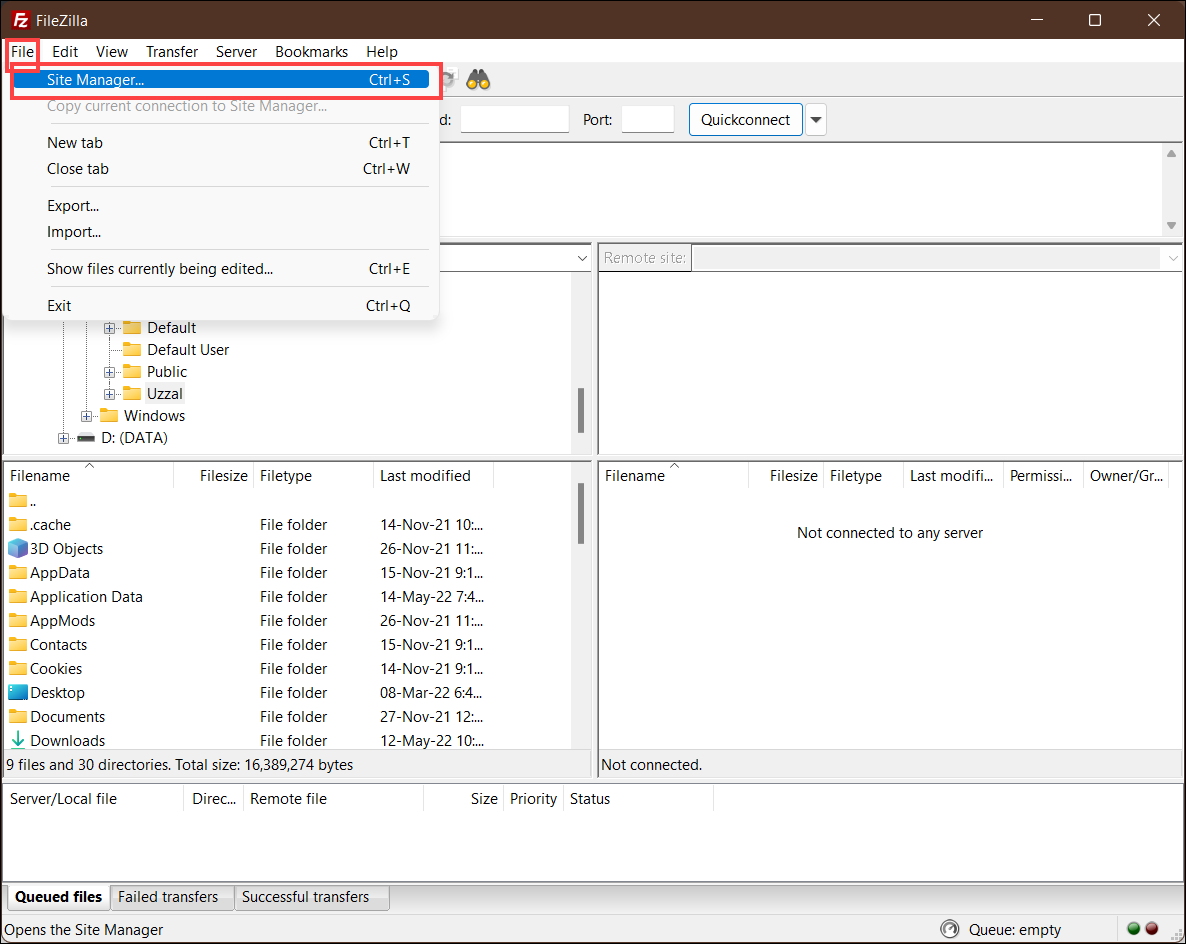
Task: Click the Windows folder icon in tree
Action: (109, 415)
